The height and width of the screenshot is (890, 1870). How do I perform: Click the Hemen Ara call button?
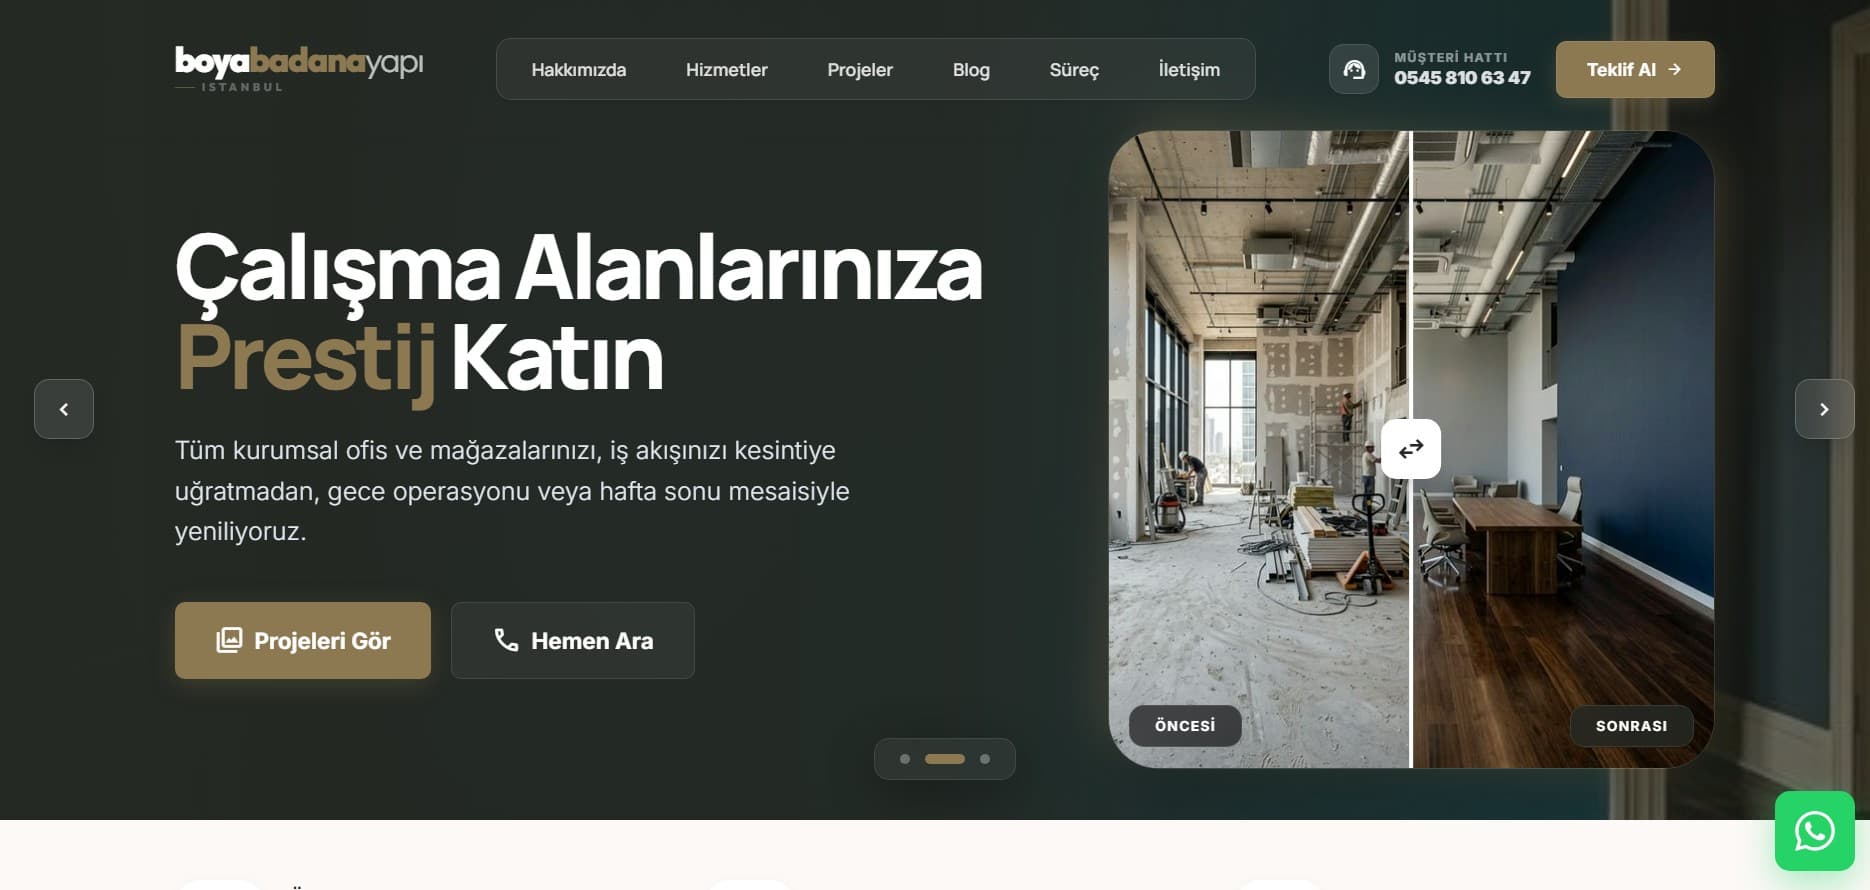(572, 640)
